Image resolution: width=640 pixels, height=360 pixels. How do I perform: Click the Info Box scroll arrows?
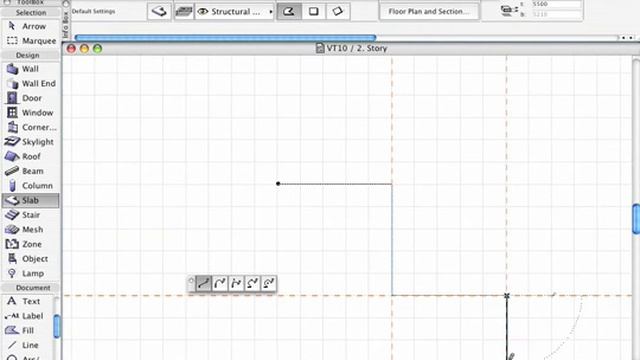pos(627,38)
